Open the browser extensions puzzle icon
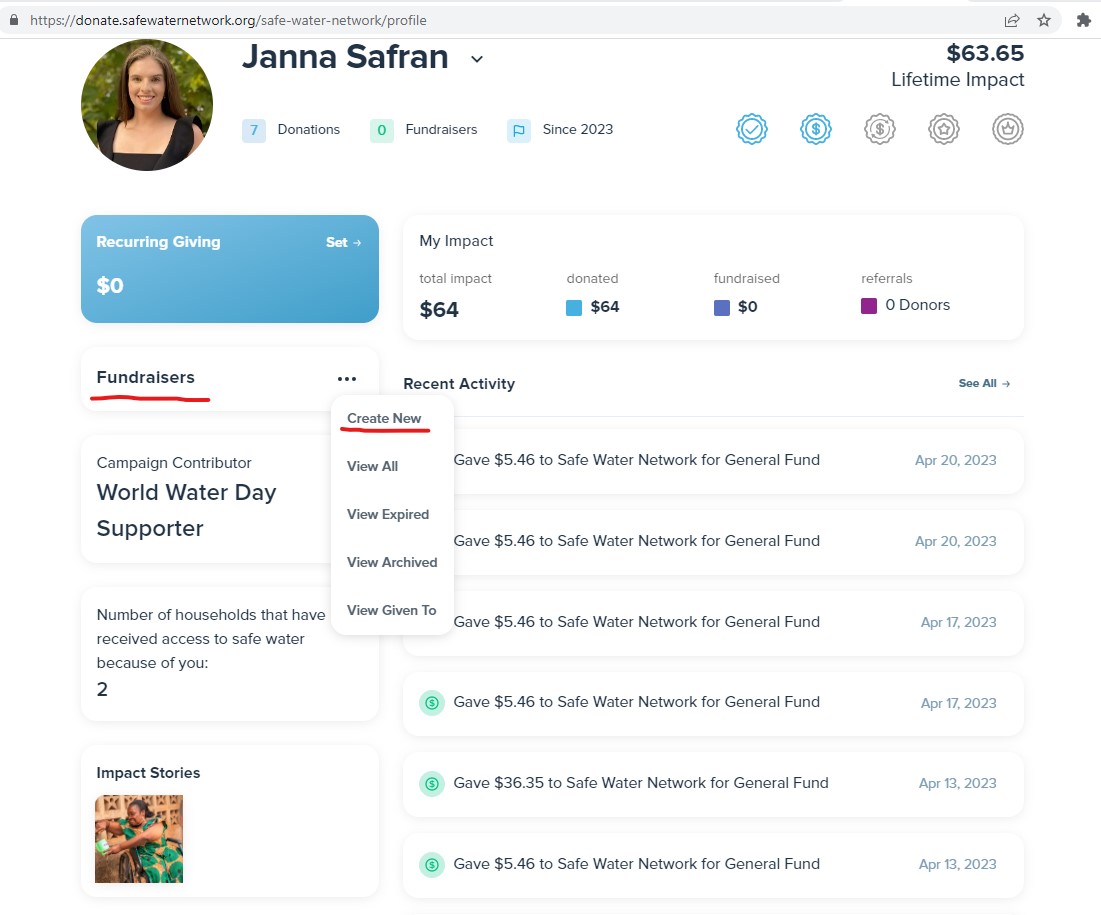Image resolution: width=1101 pixels, height=915 pixels. coord(1083,20)
